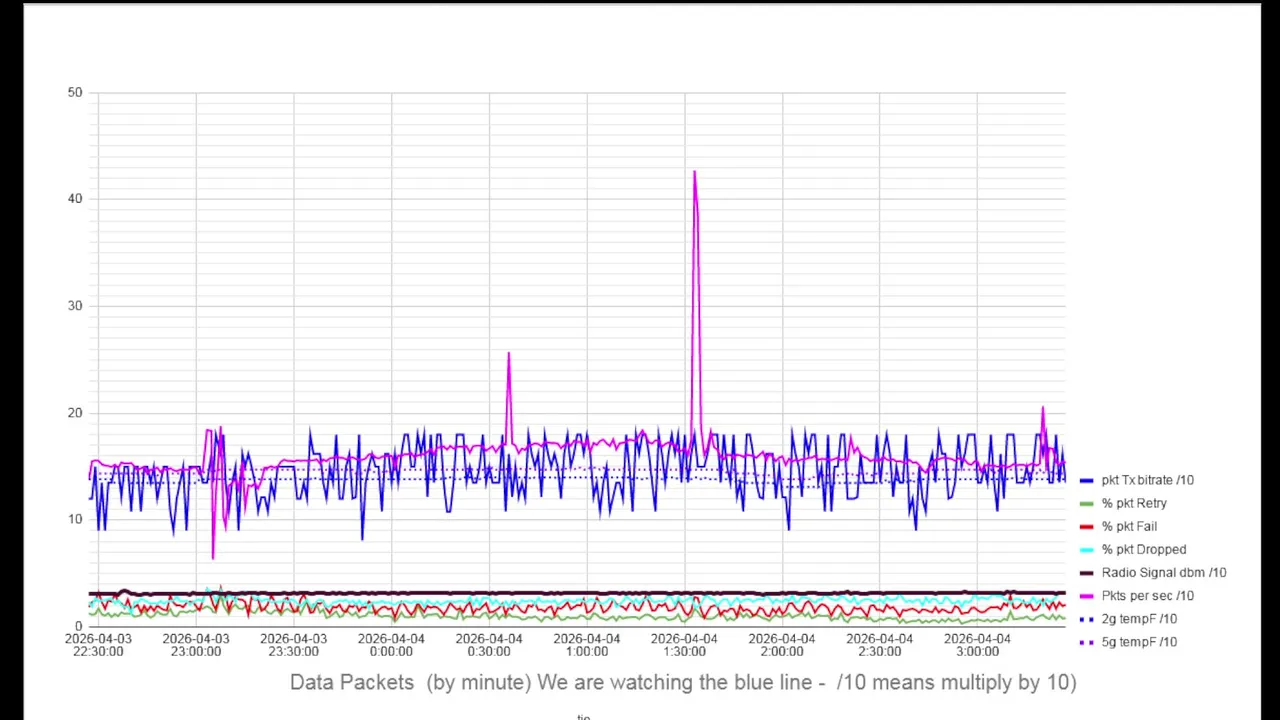Click the green % pkt Retry legend swatch
Image resolution: width=1280 pixels, height=720 pixels.
tap(1087, 504)
